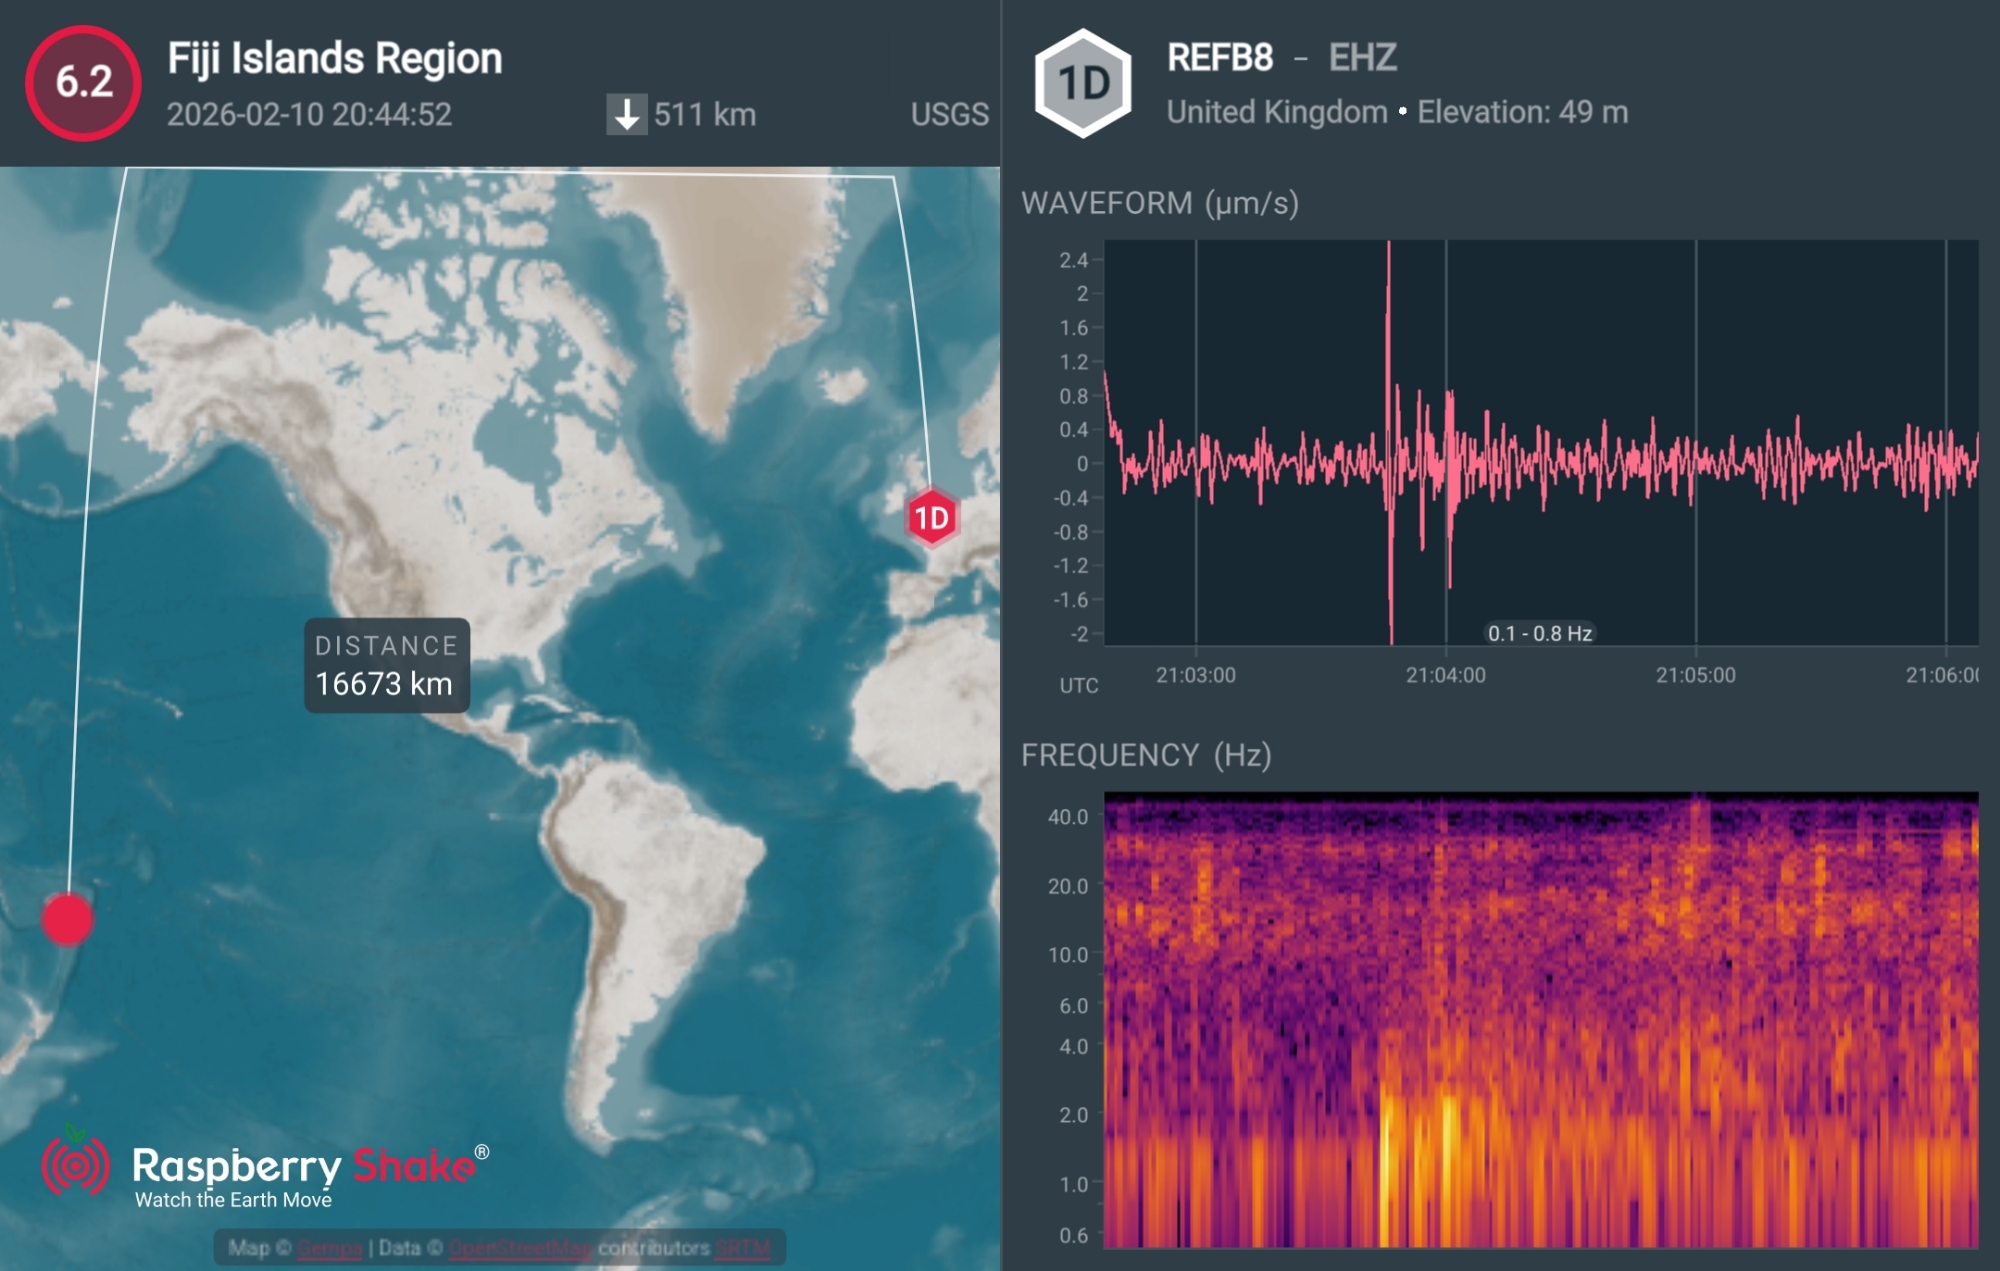Image resolution: width=2000 pixels, height=1271 pixels.
Task: Open the Gempa attribution link
Action: click(329, 1248)
